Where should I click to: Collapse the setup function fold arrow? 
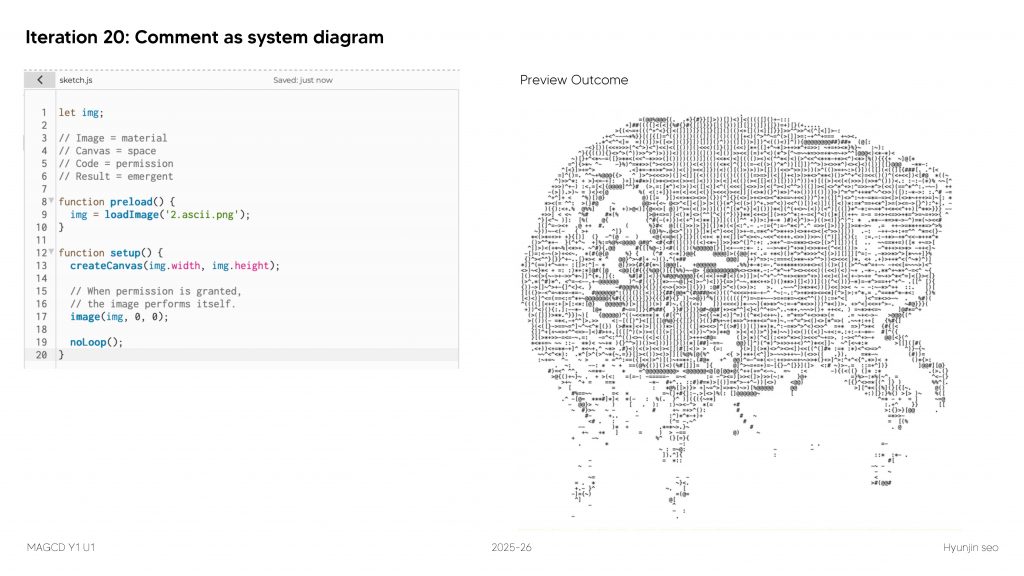[51, 253]
